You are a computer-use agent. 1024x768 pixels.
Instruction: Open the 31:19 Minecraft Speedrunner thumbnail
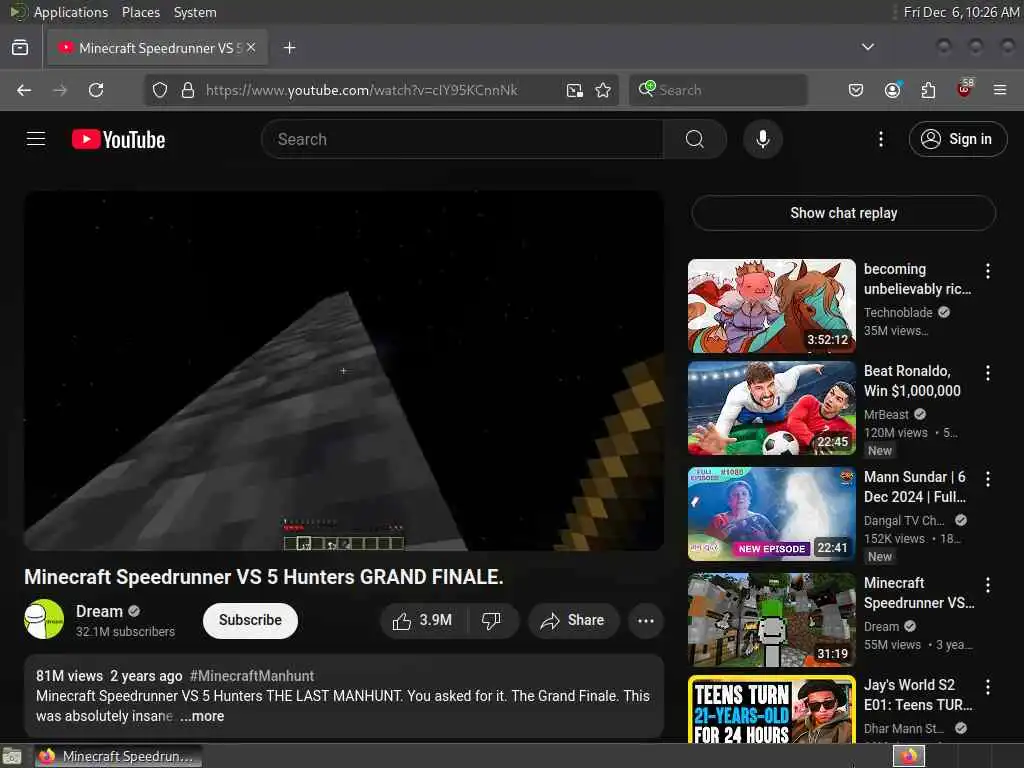[x=771, y=620]
